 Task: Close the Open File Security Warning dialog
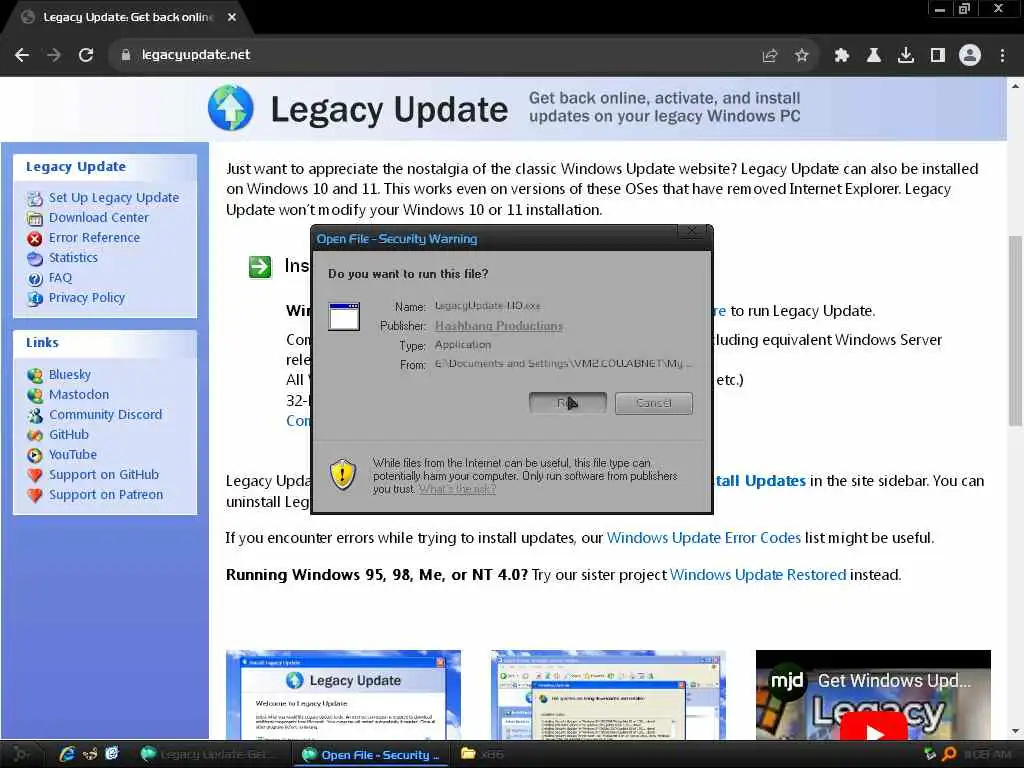691,232
